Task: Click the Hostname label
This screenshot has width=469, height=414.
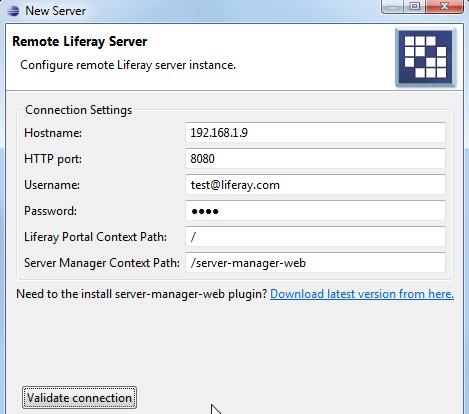Action: (53, 133)
